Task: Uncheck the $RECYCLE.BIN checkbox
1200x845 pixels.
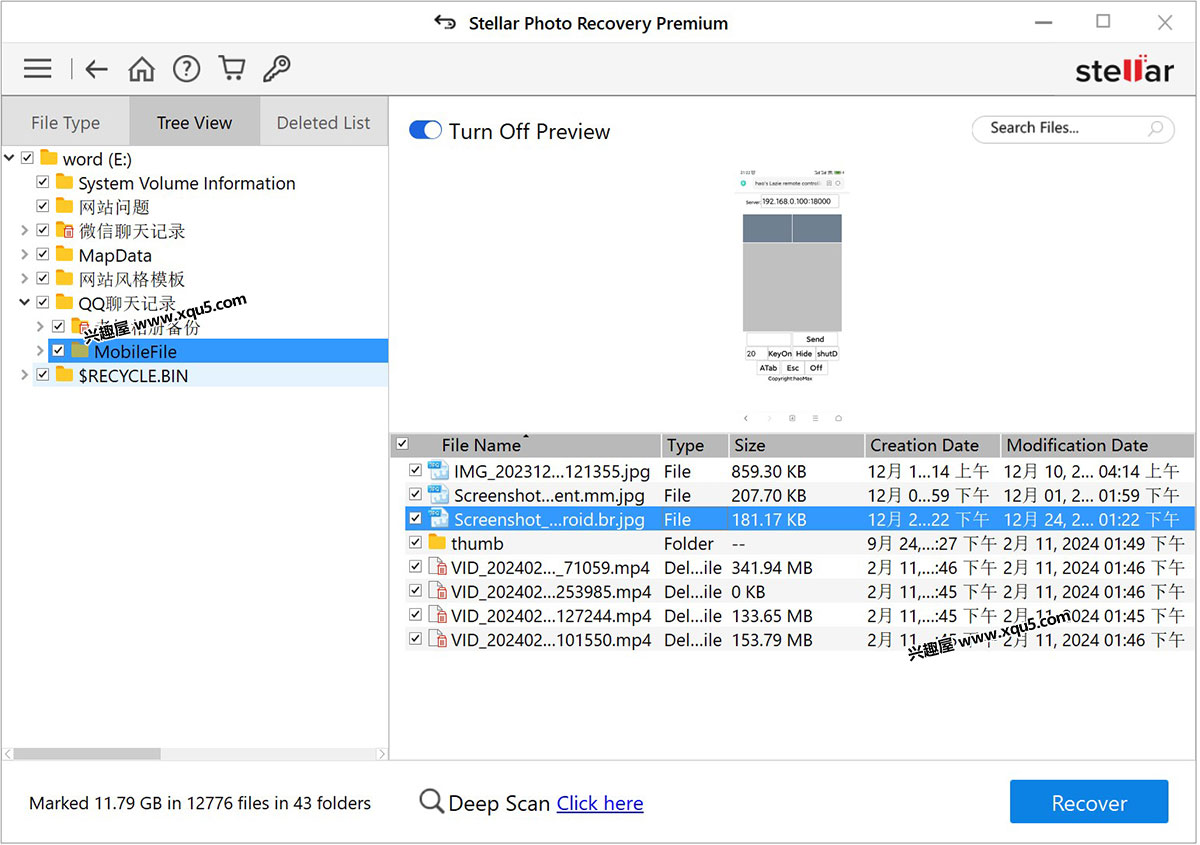Action: [42, 375]
